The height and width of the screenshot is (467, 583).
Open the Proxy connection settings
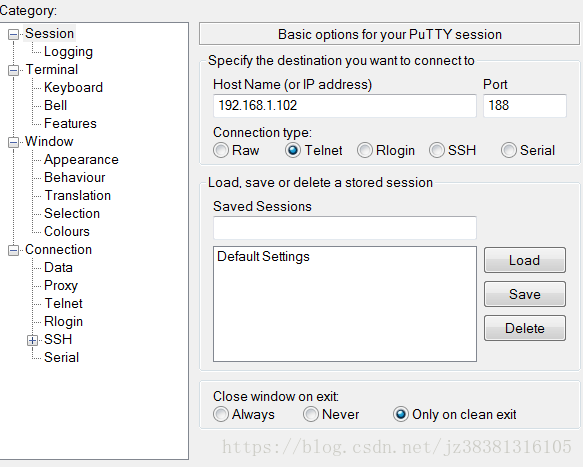(x=61, y=286)
